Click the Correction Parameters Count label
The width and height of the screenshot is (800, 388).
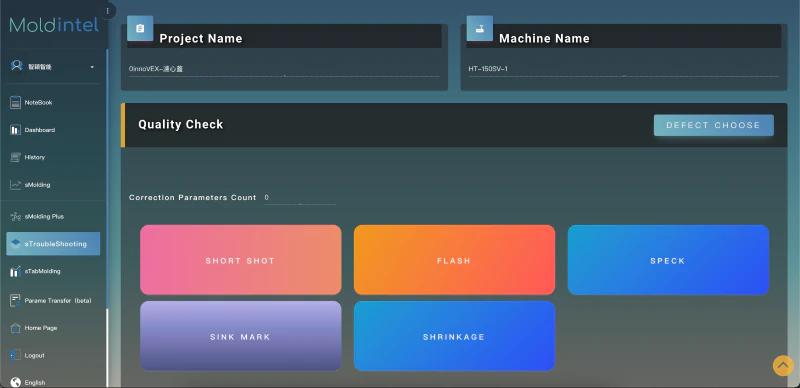tap(193, 198)
